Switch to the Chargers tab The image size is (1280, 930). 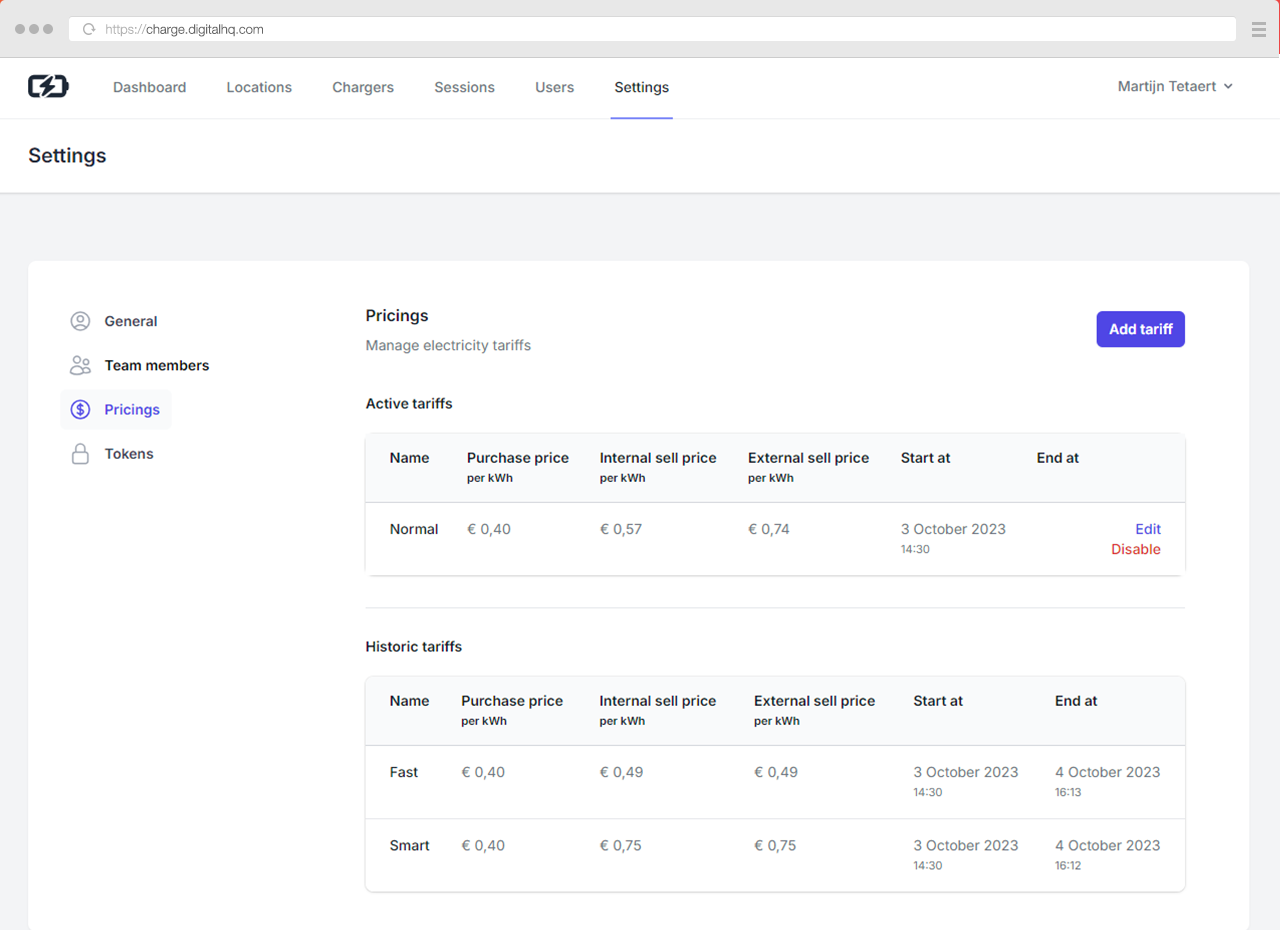[x=363, y=87]
